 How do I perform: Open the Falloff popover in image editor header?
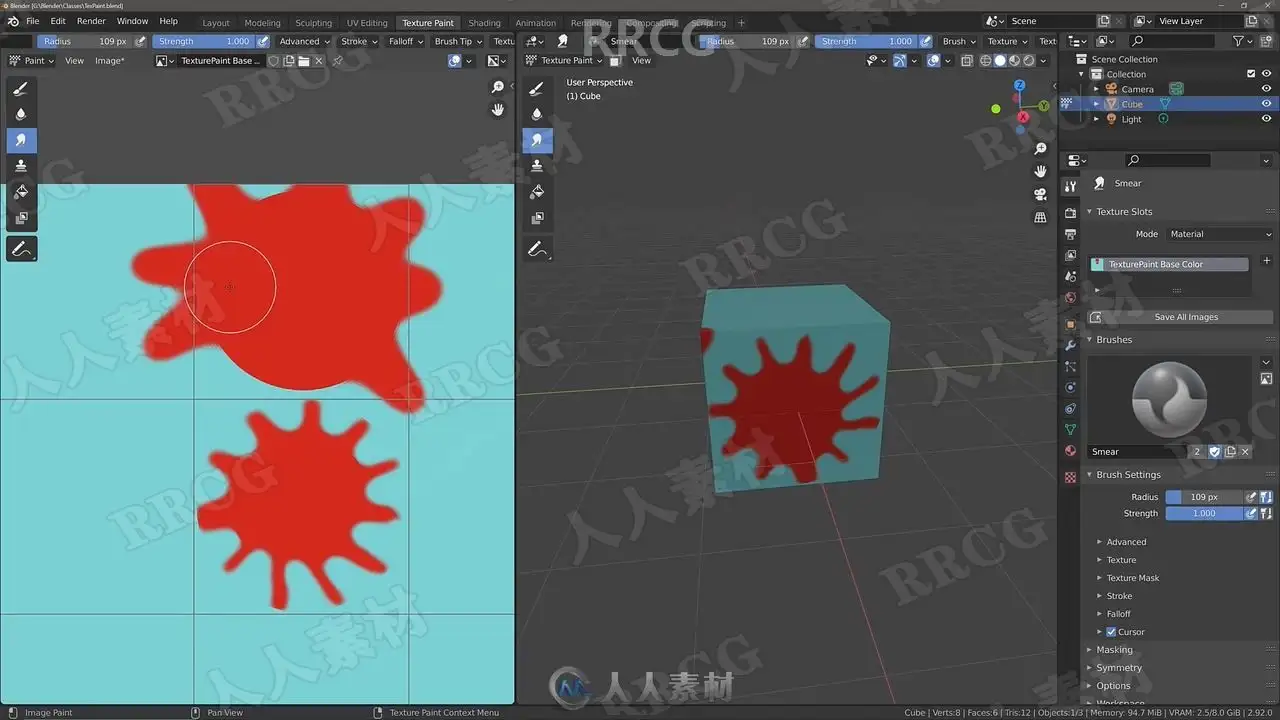(x=405, y=41)
